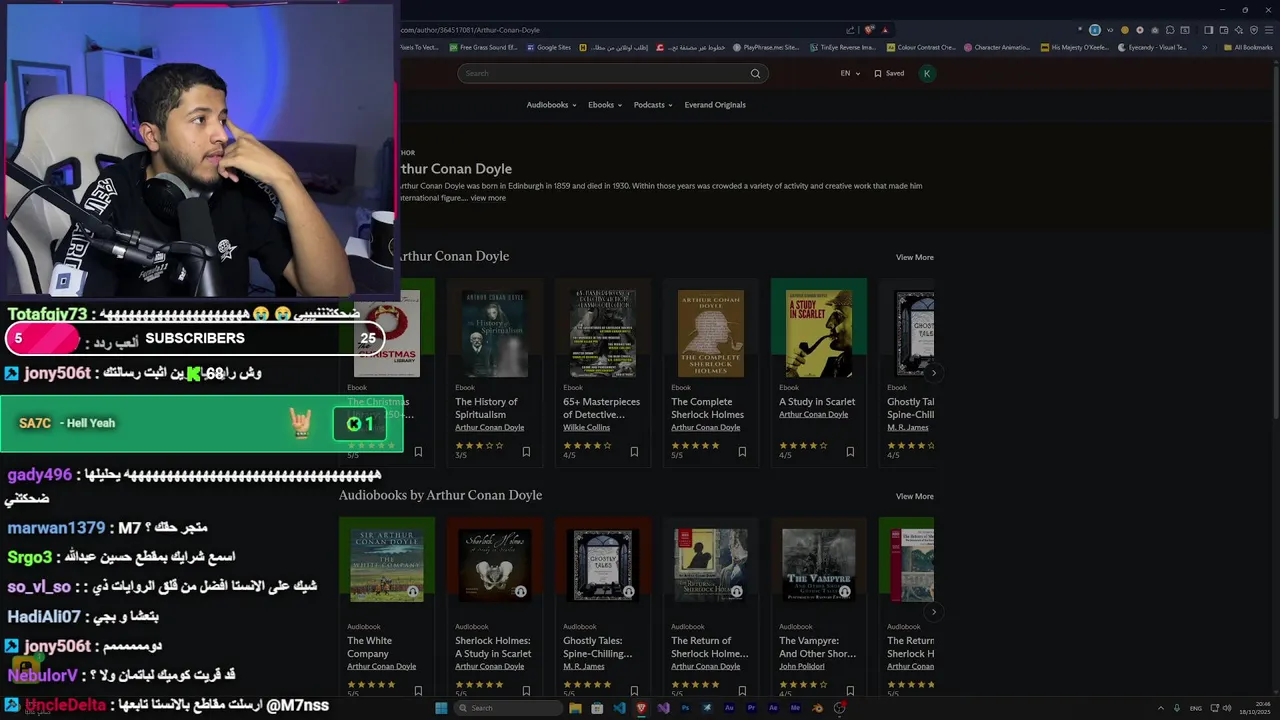1280x720 pixels.
Task: Open File Explorer from the taskbar
Action: coord(575,708)
